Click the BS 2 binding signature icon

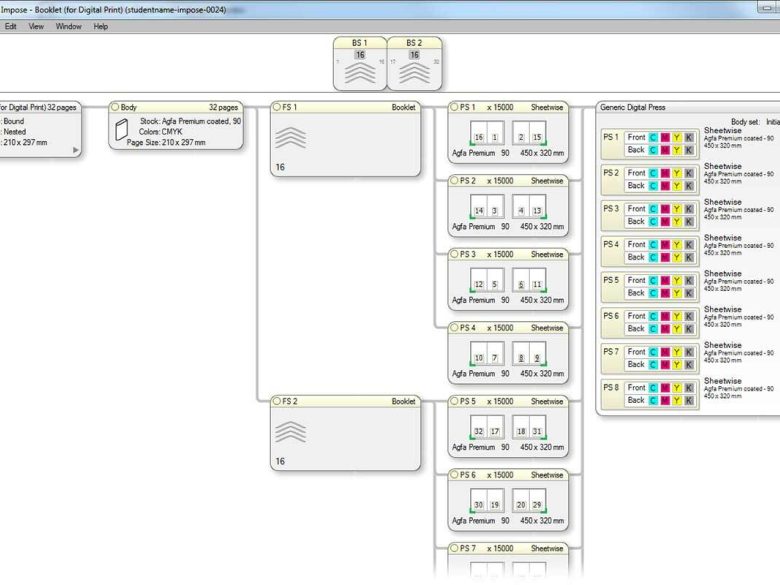click(414, 71)
